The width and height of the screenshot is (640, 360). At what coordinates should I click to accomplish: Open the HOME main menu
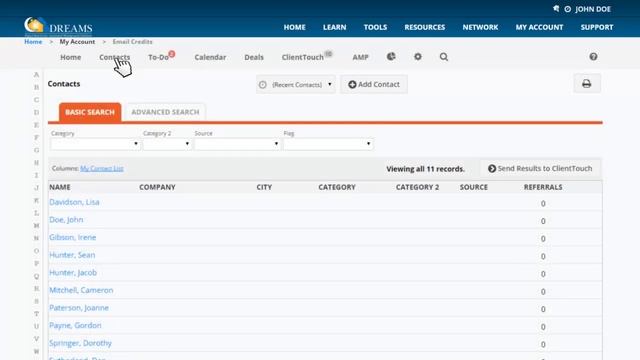click(x=294, y=27)
